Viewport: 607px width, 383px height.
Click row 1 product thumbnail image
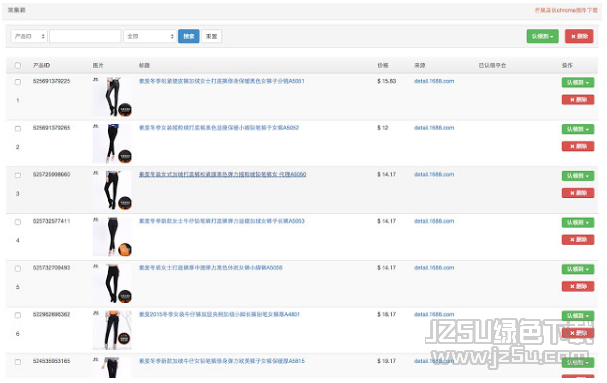coord(112,97)
